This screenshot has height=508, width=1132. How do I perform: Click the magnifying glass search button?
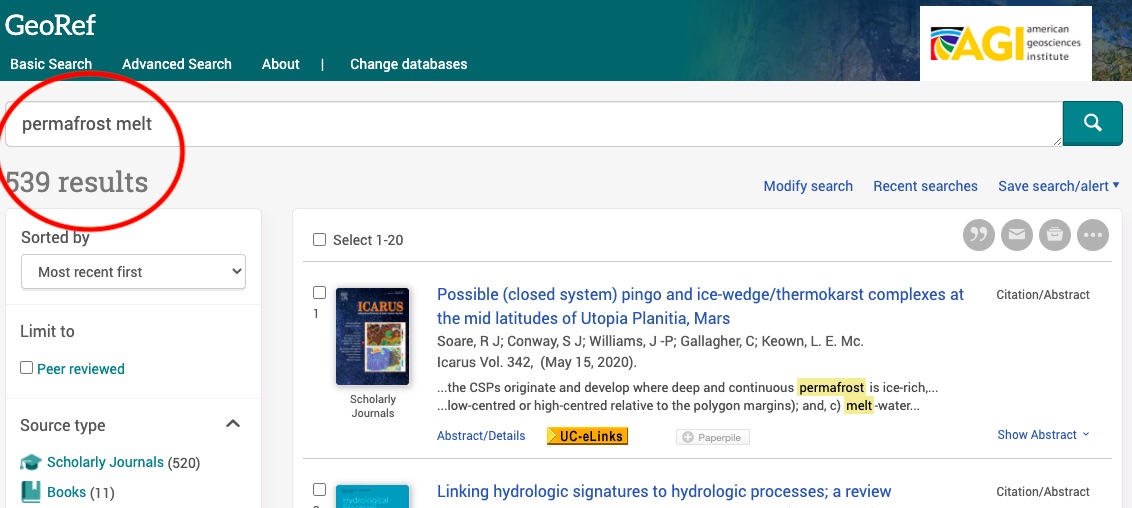[1093, 124]
